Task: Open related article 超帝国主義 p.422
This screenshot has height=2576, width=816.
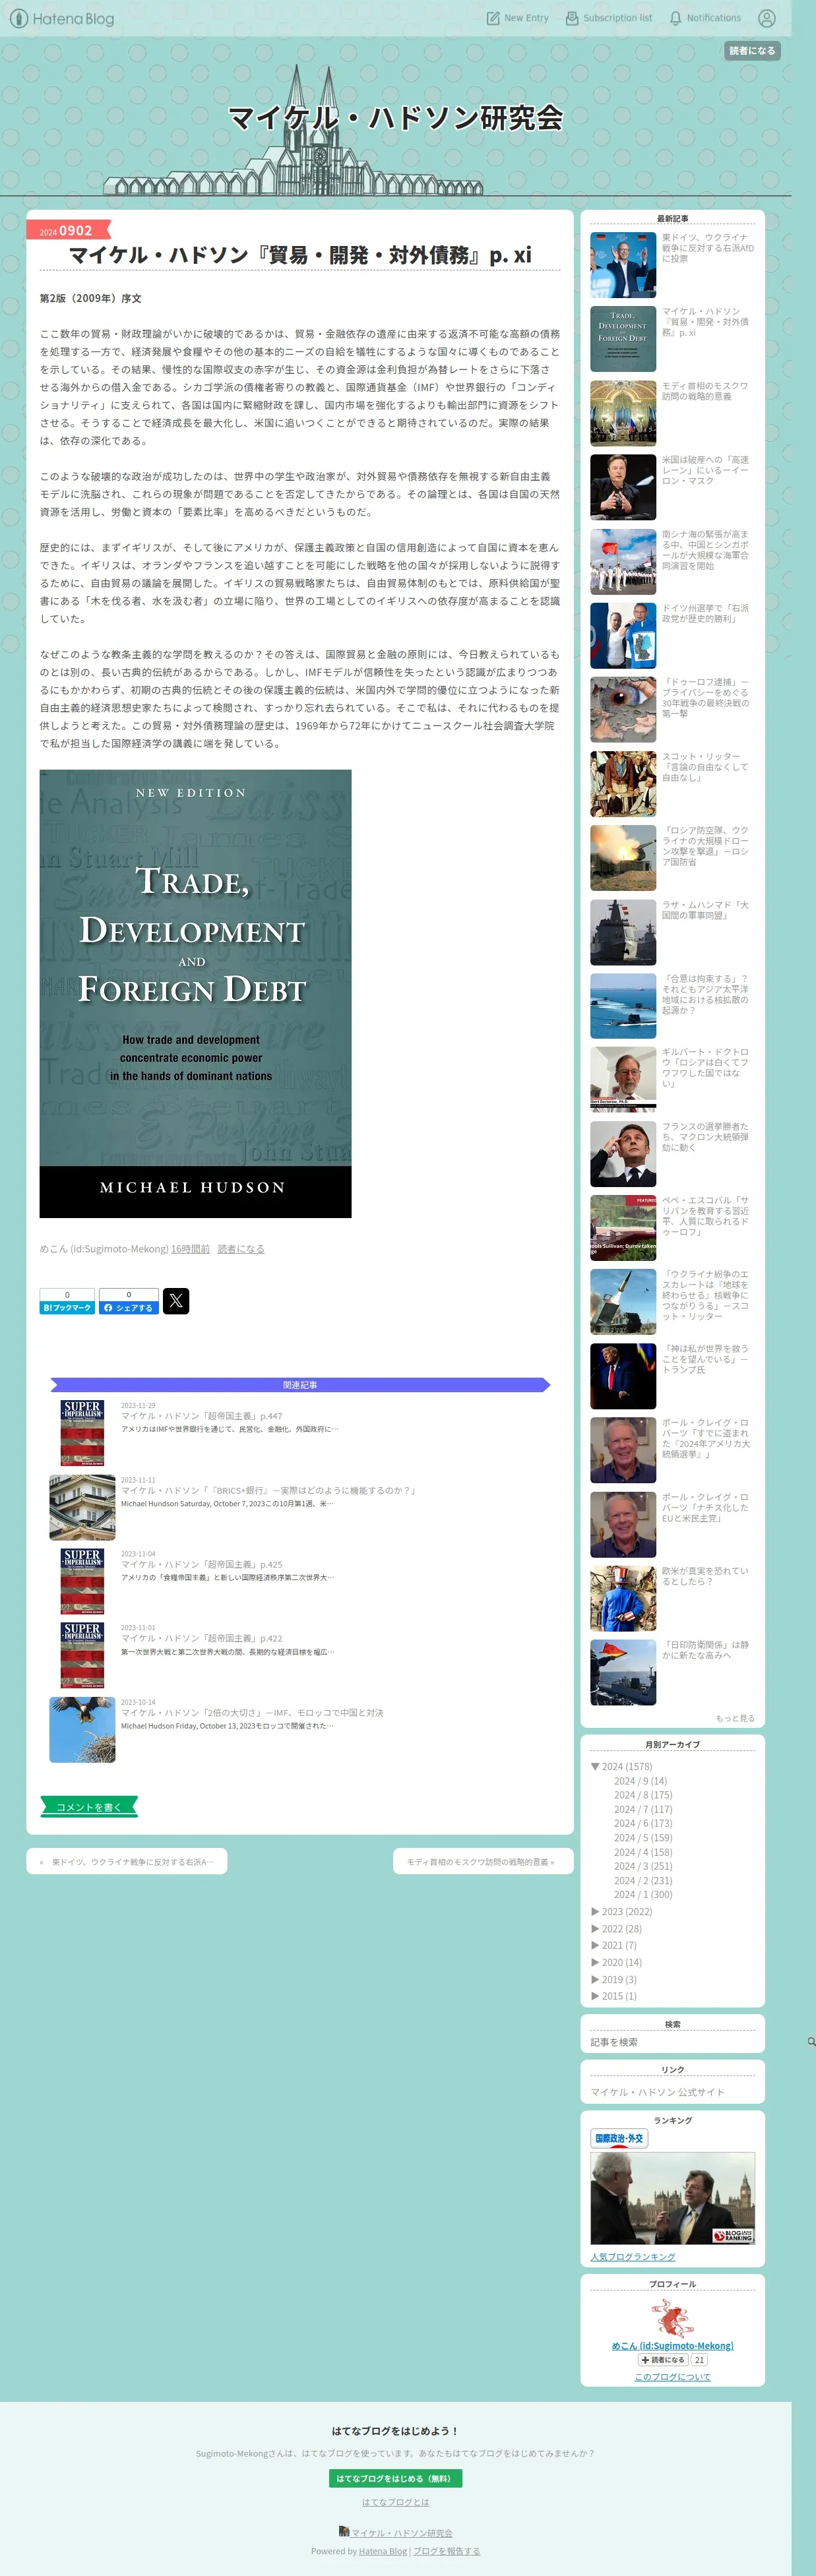Action: click(x=202, y=1638)
